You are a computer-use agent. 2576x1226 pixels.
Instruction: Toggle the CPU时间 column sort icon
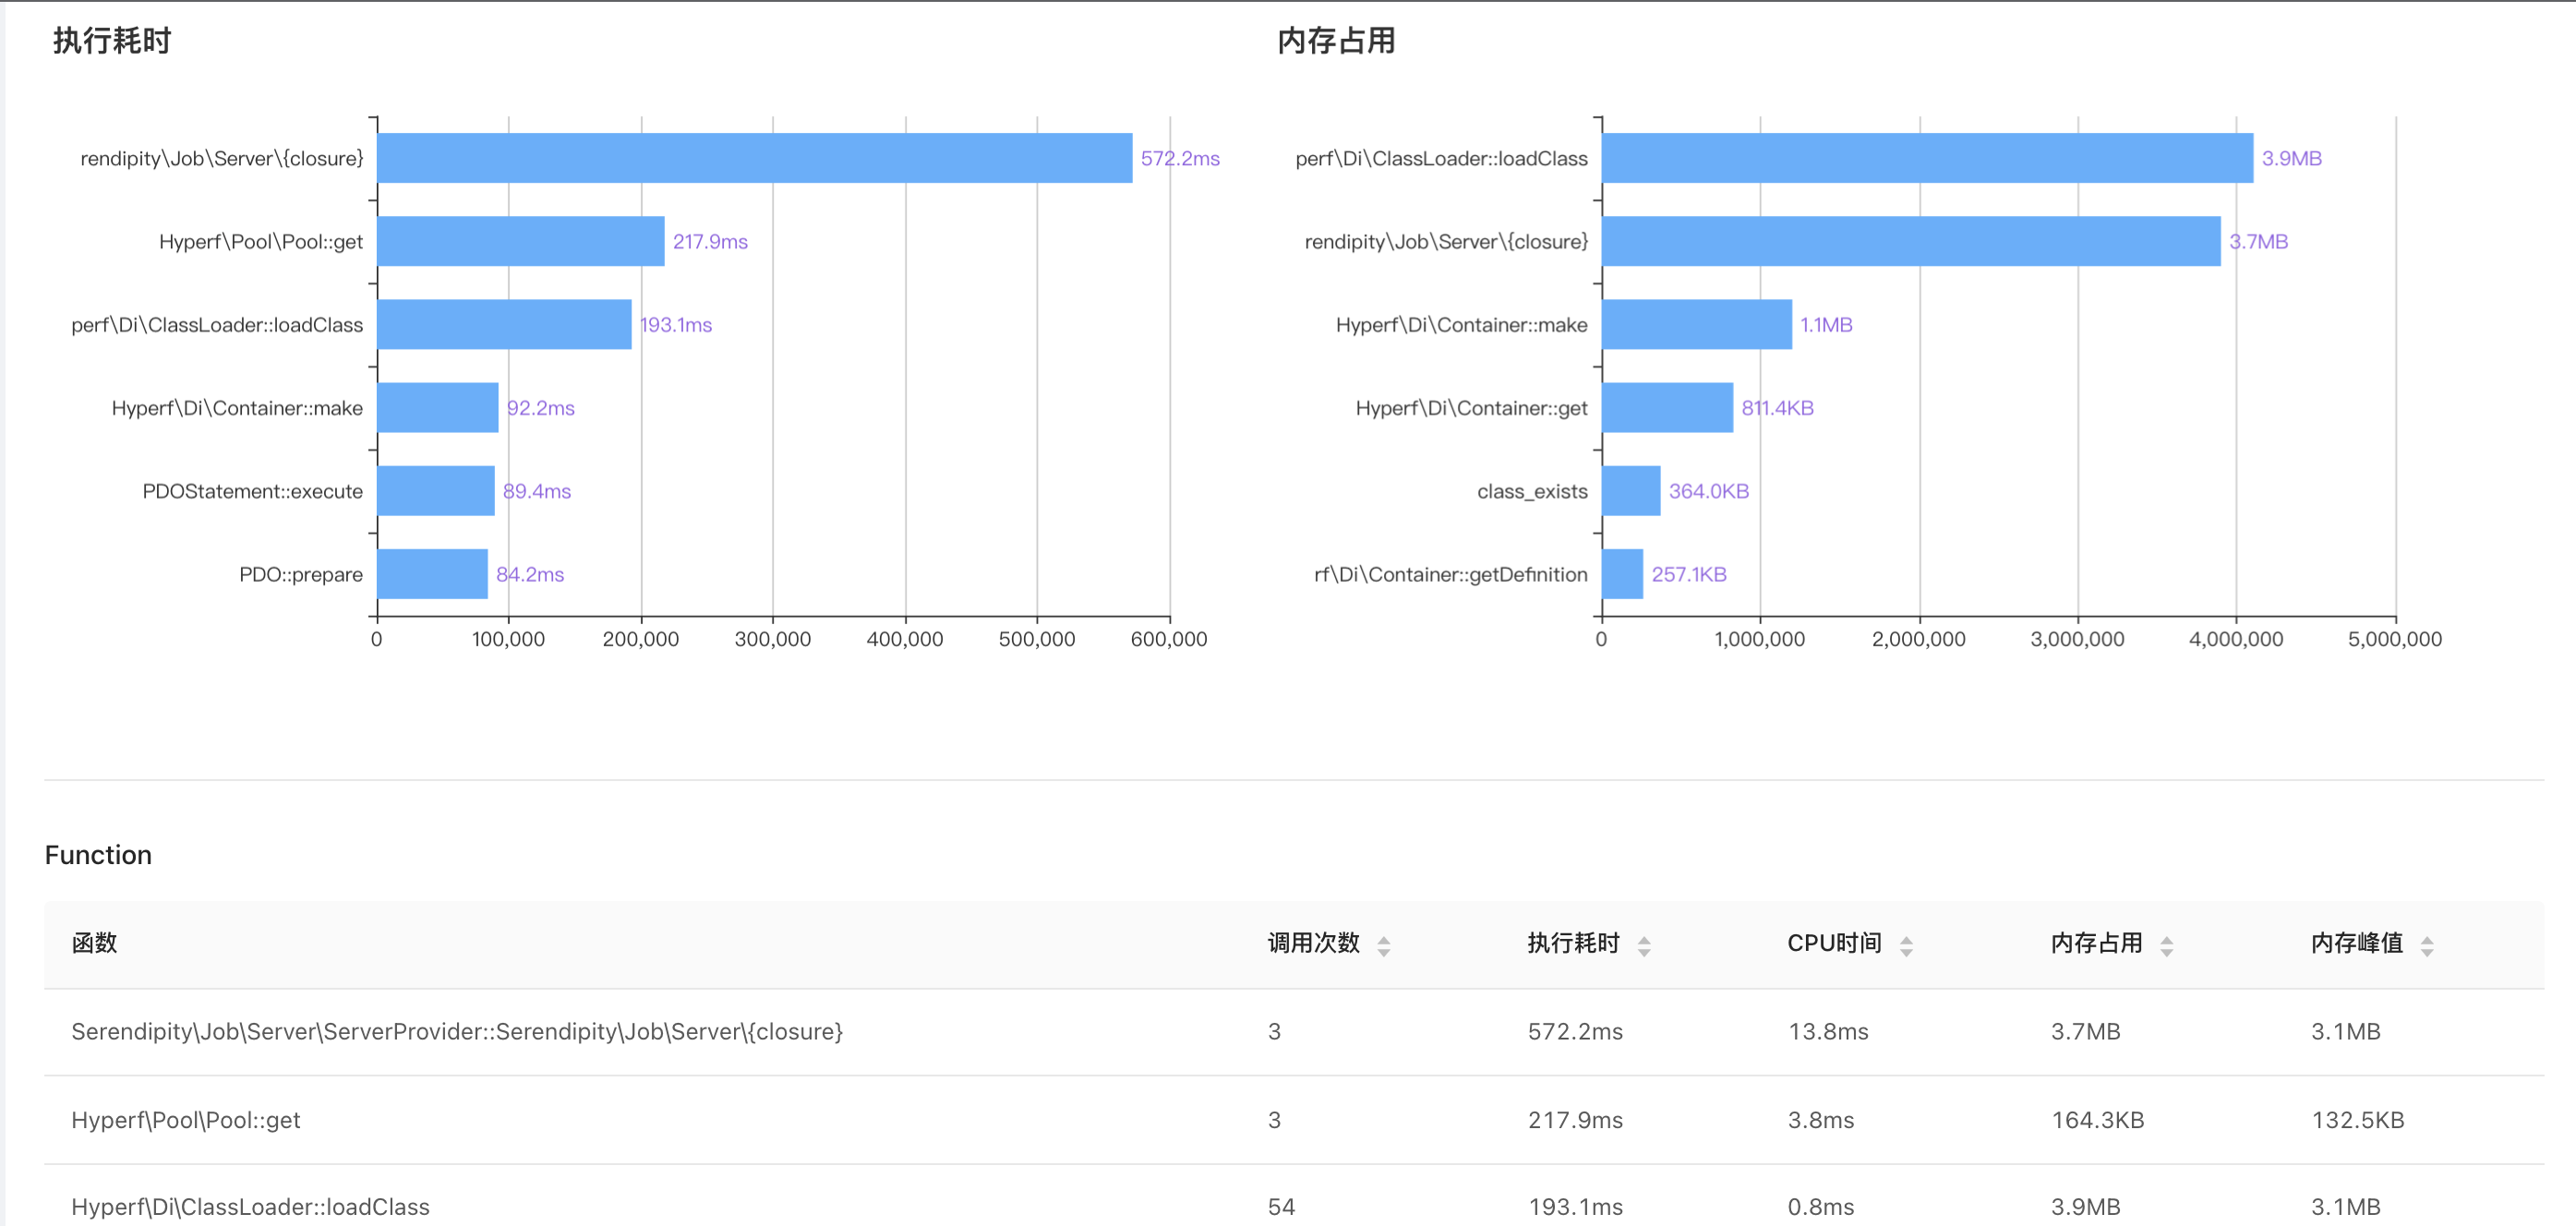[1905, 945]
